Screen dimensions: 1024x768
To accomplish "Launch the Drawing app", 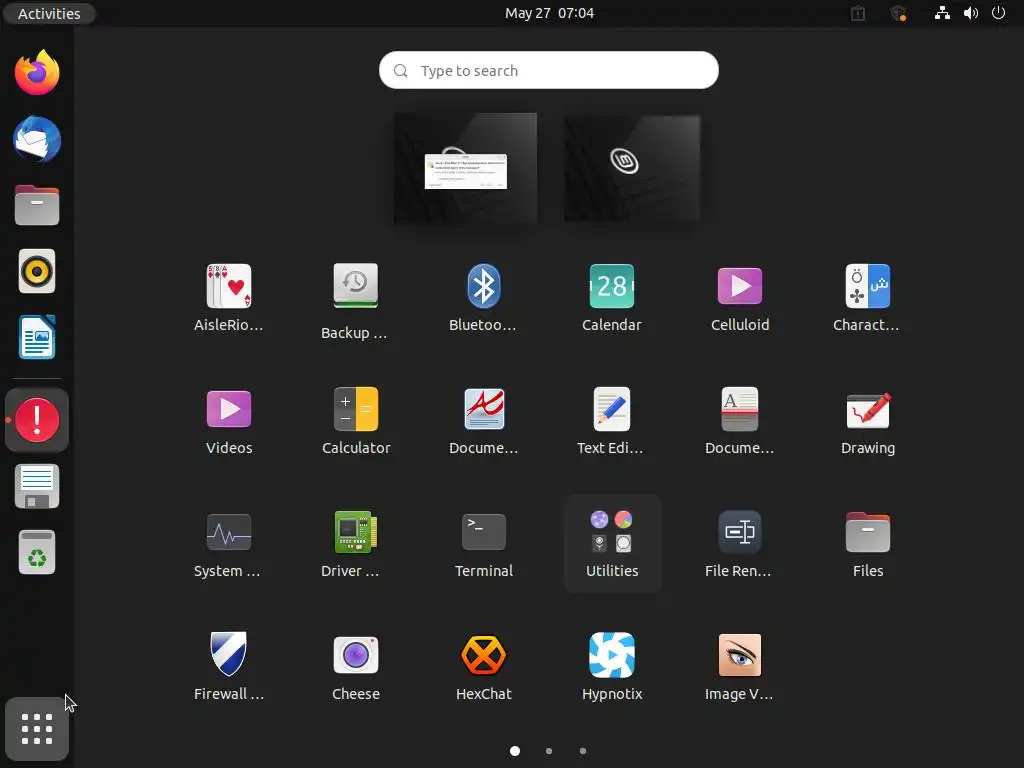I will tap(867, 421).
